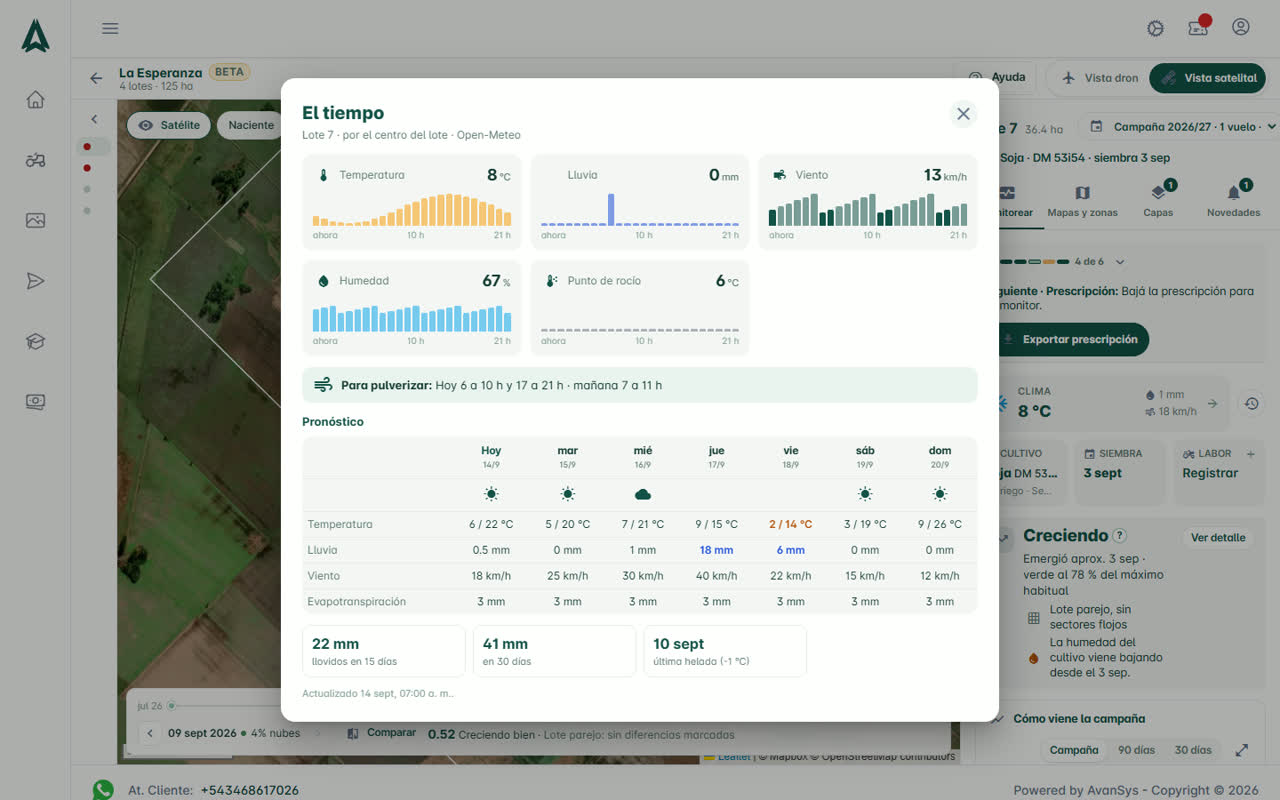The height and width of the screenshot is (800, 1280).
Task: Close the El tiempo weather dialog
Action: [x=963, y=114]
